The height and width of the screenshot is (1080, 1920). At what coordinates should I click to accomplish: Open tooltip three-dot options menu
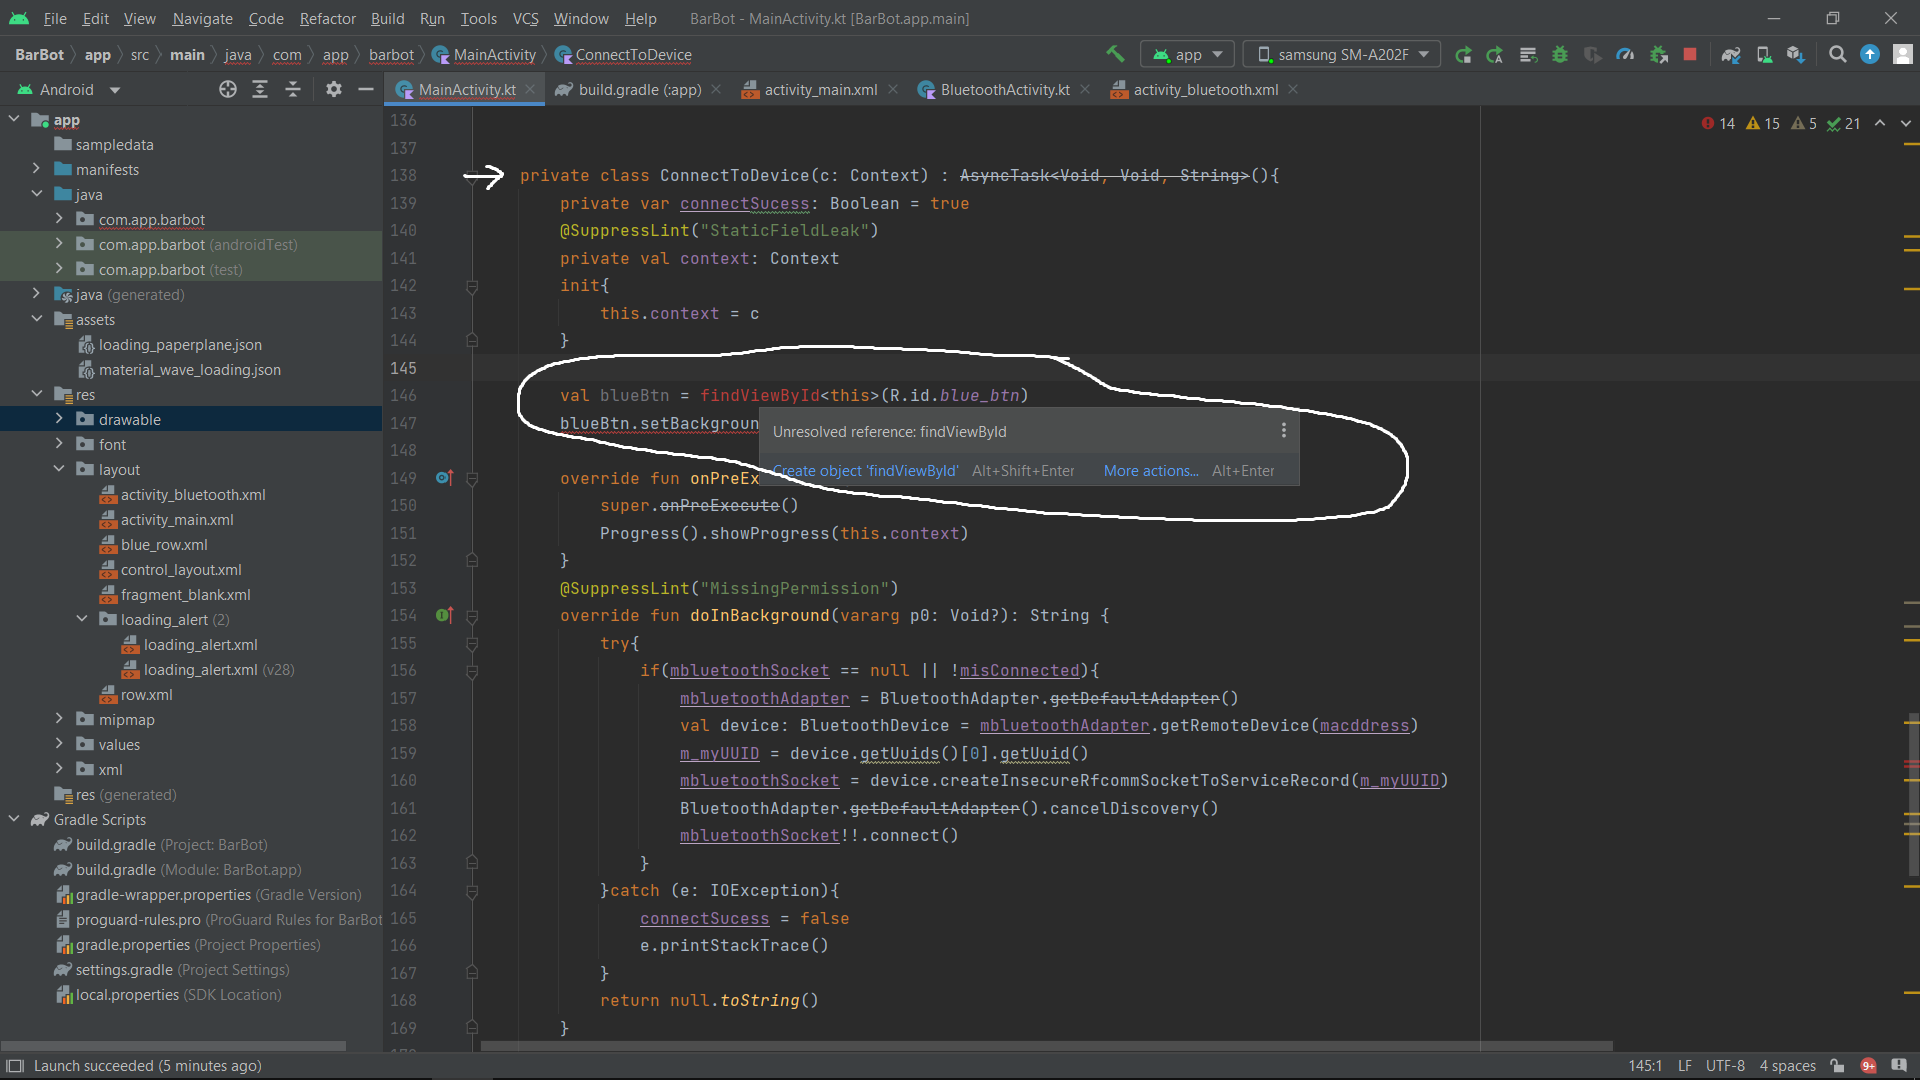1284,431
